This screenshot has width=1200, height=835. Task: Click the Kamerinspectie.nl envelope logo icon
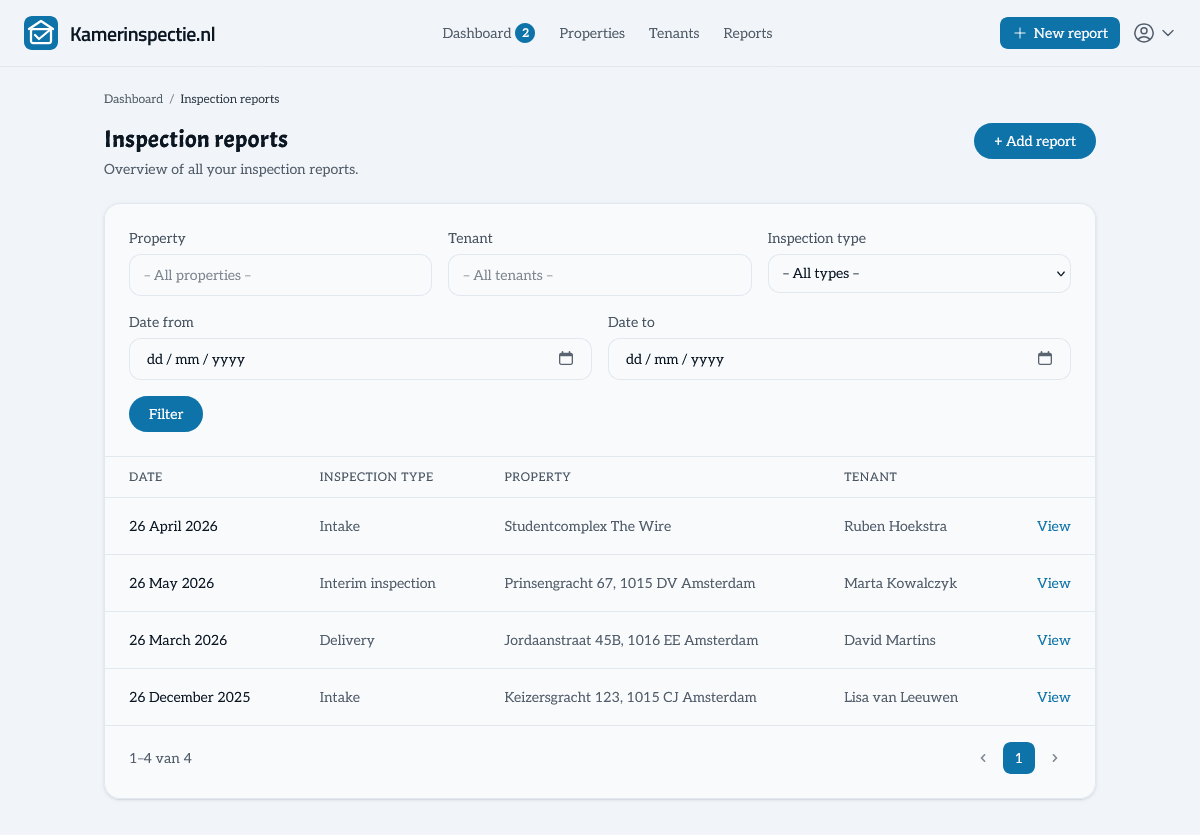[41, 33]
